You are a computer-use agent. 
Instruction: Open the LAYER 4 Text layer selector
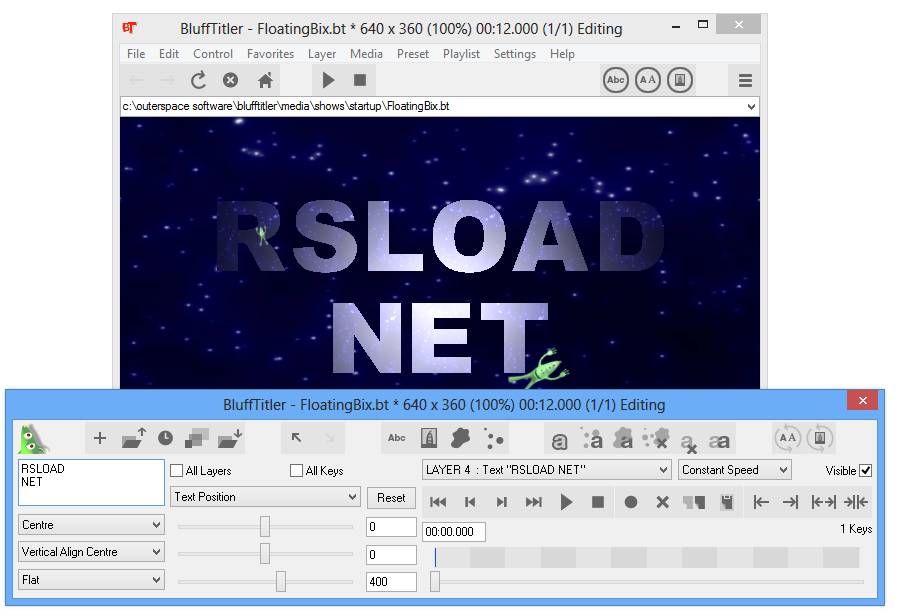pyautogui.click(x=546, y=470)
